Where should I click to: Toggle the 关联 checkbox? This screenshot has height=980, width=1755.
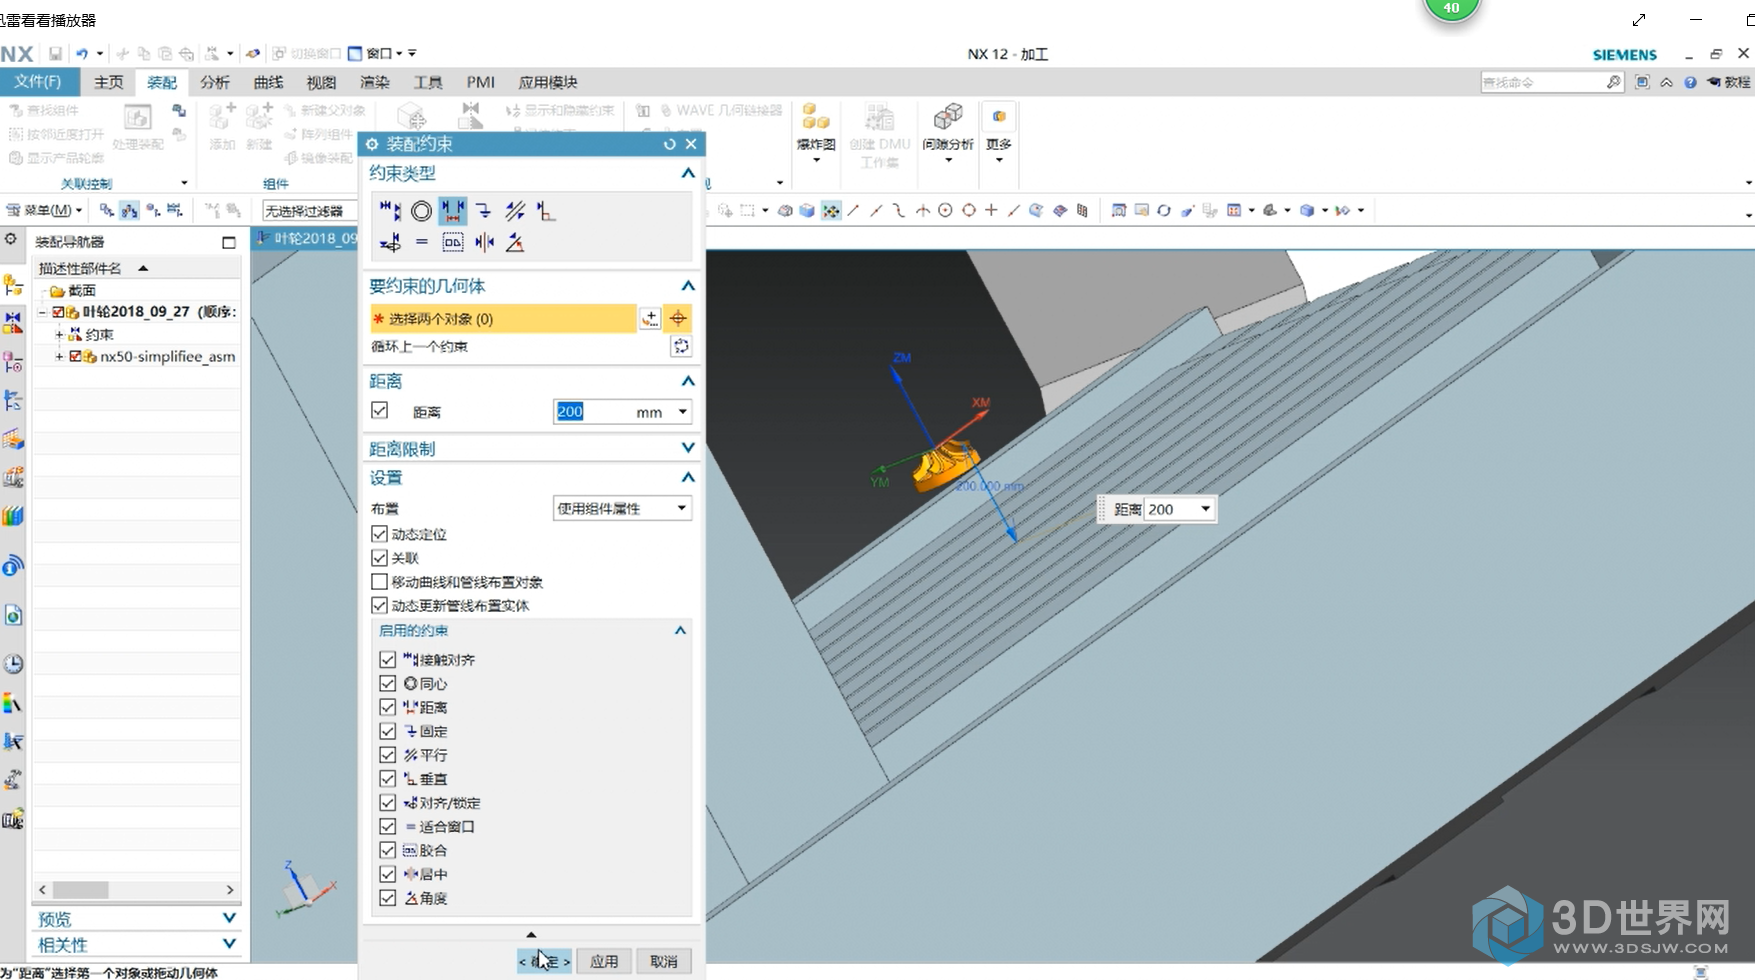click(379, 558)
